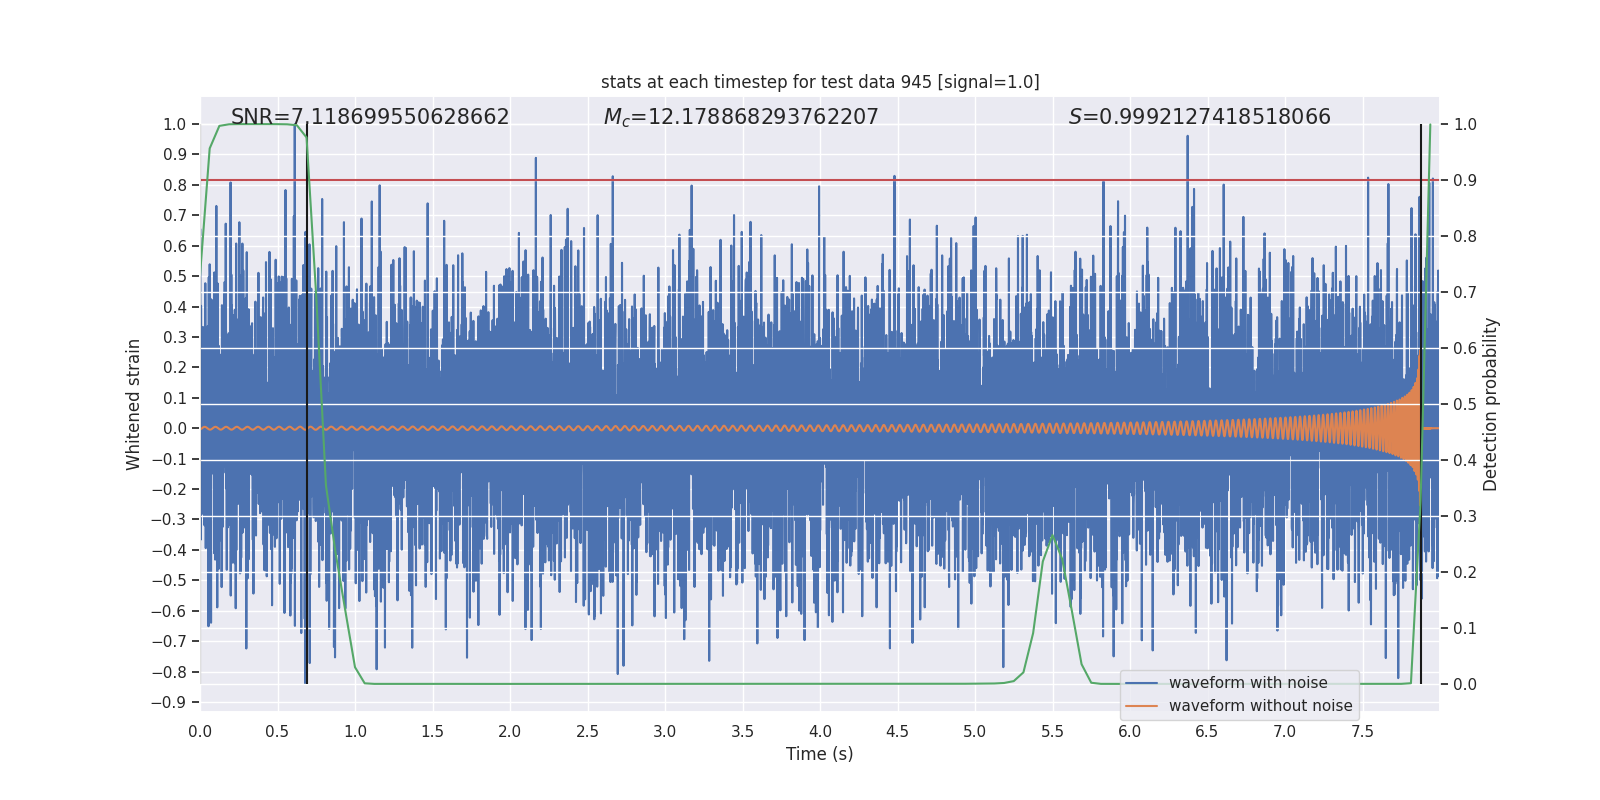Viewport: 1600px width, 800px height.
Task: Click the "Whitened strain" axis label
Action: point(133,404)
